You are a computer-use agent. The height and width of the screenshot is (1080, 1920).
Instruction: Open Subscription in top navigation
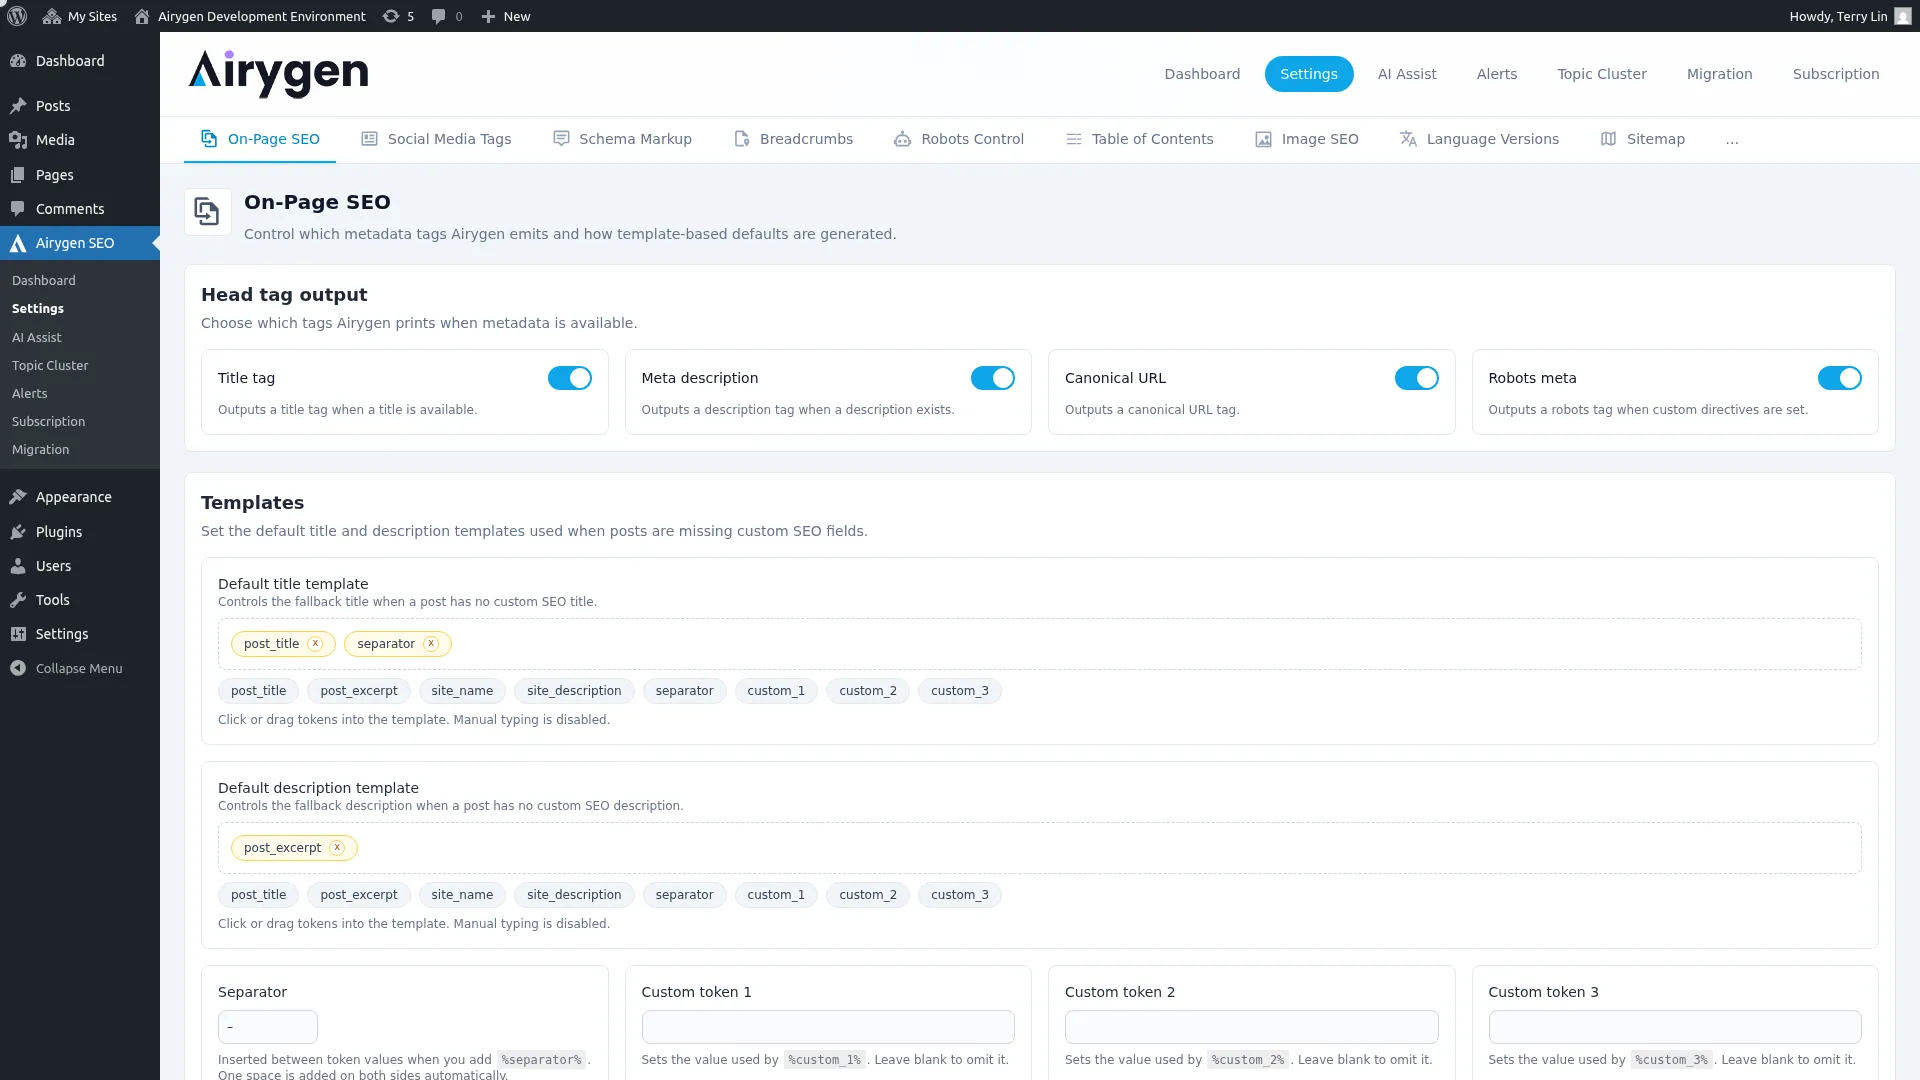(1836, 74)
